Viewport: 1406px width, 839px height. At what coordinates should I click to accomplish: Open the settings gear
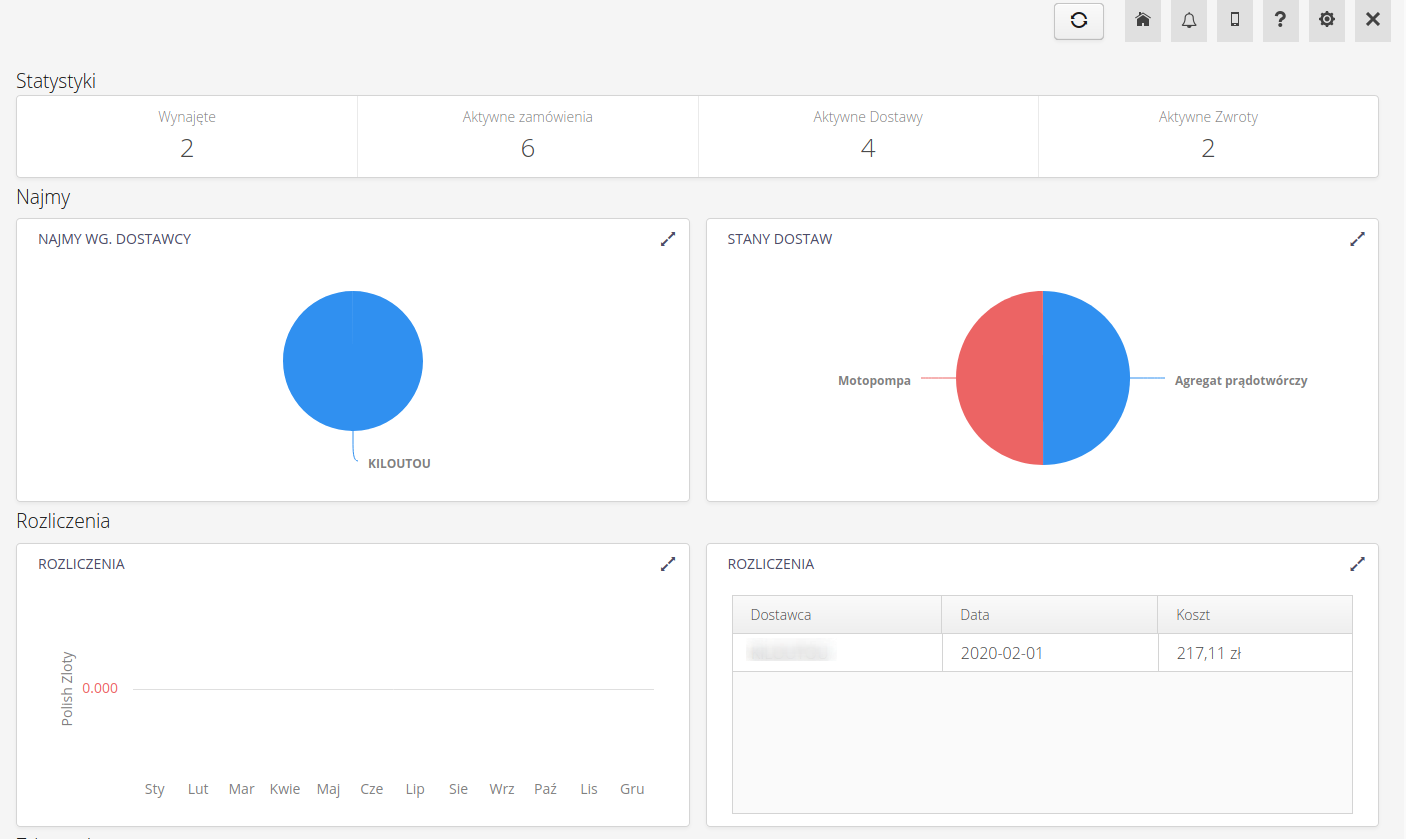click(1326, 20)
